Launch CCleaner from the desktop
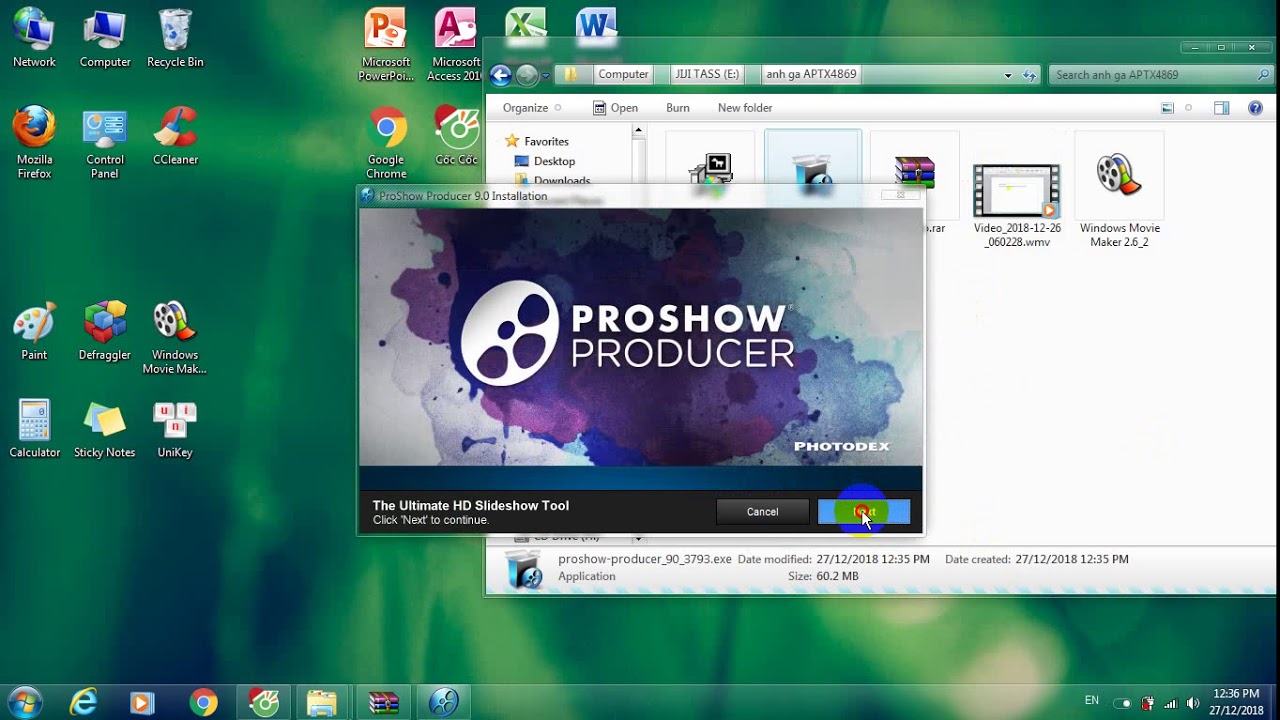This screenshot has width=1280, height=720. tap(175, 135)
